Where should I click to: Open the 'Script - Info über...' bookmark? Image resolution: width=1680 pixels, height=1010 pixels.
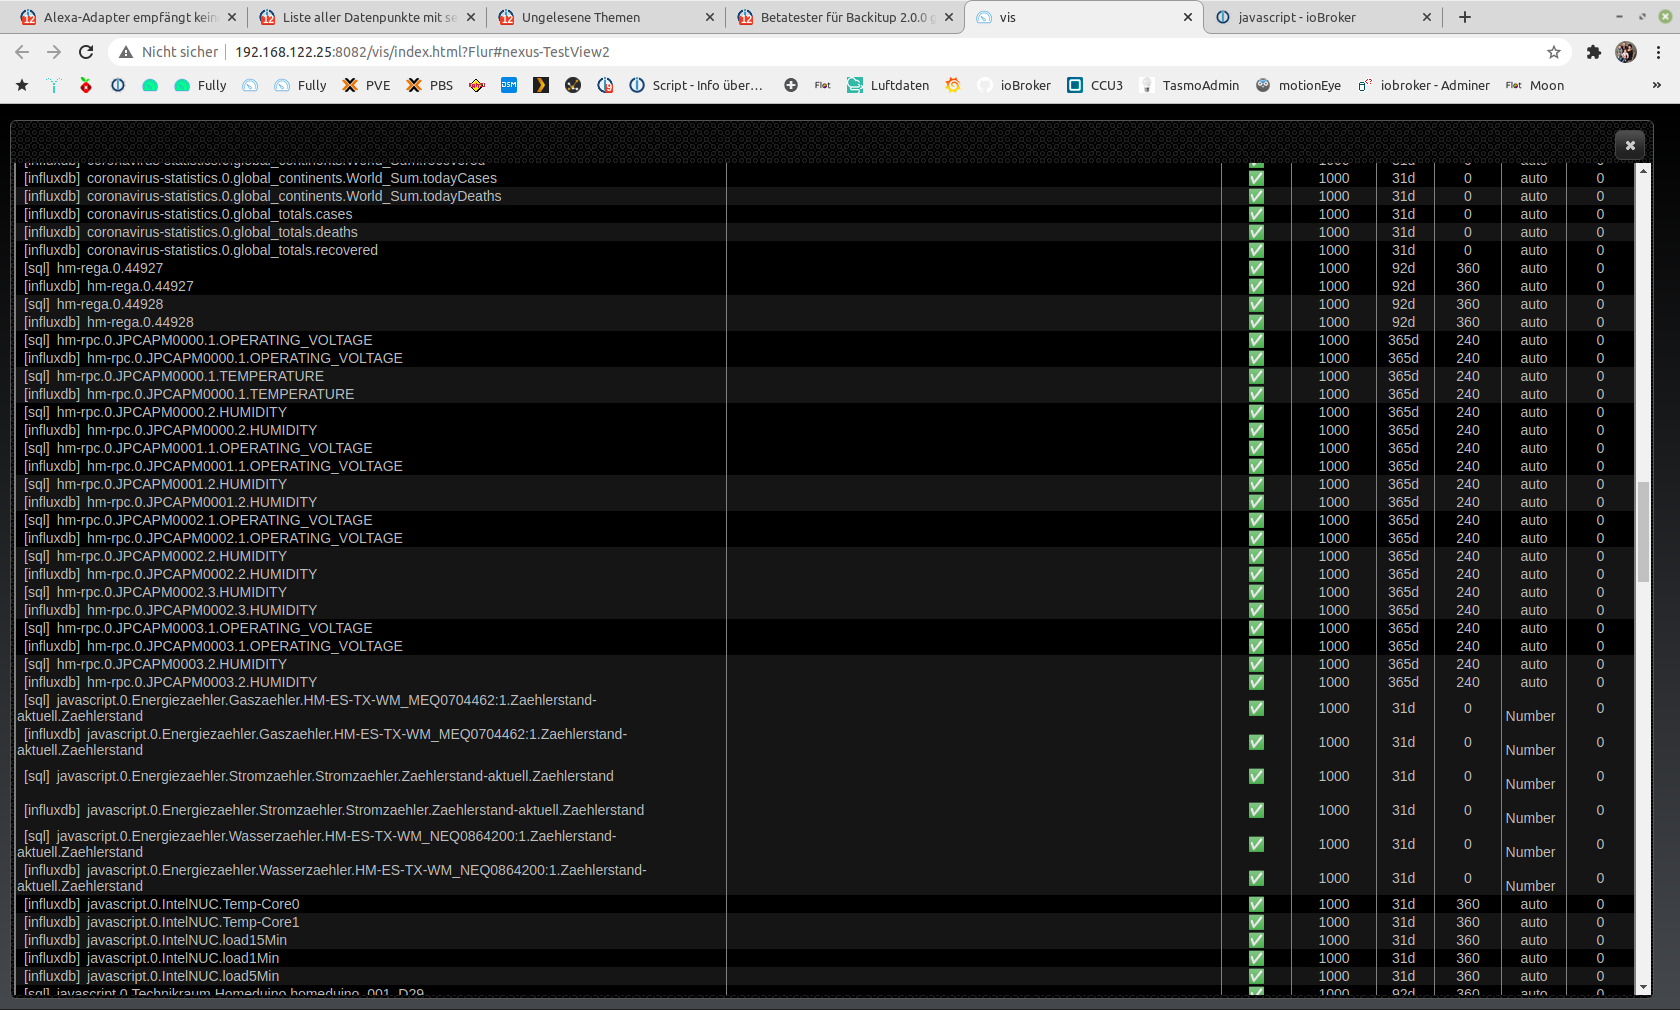coord(696,85)
